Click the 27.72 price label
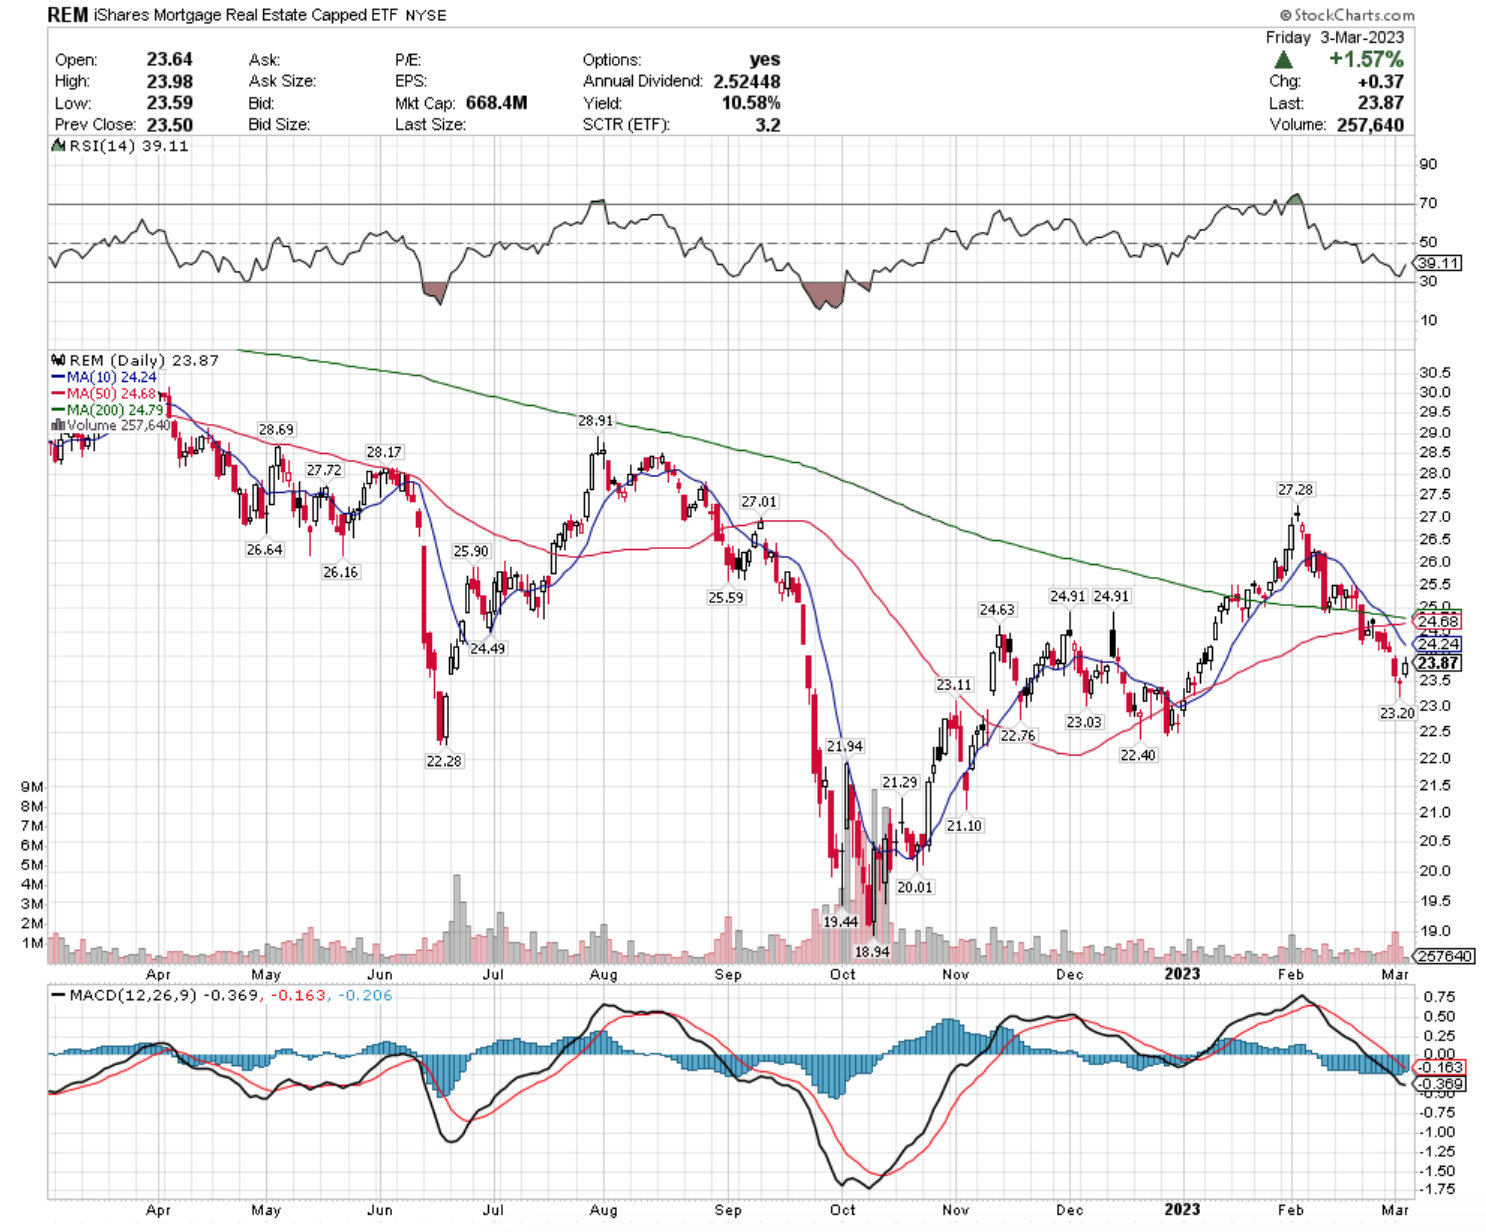Screen dimensions: 1486x1232 [x=324, y=470]
